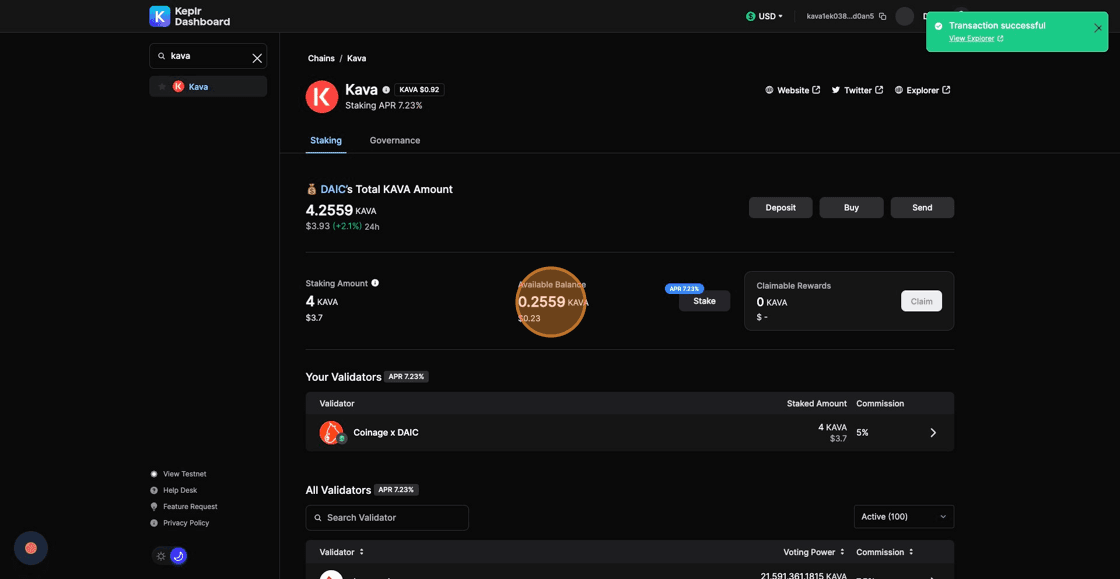
Task: Clear the kava search text
Action: tap(257, 58)
